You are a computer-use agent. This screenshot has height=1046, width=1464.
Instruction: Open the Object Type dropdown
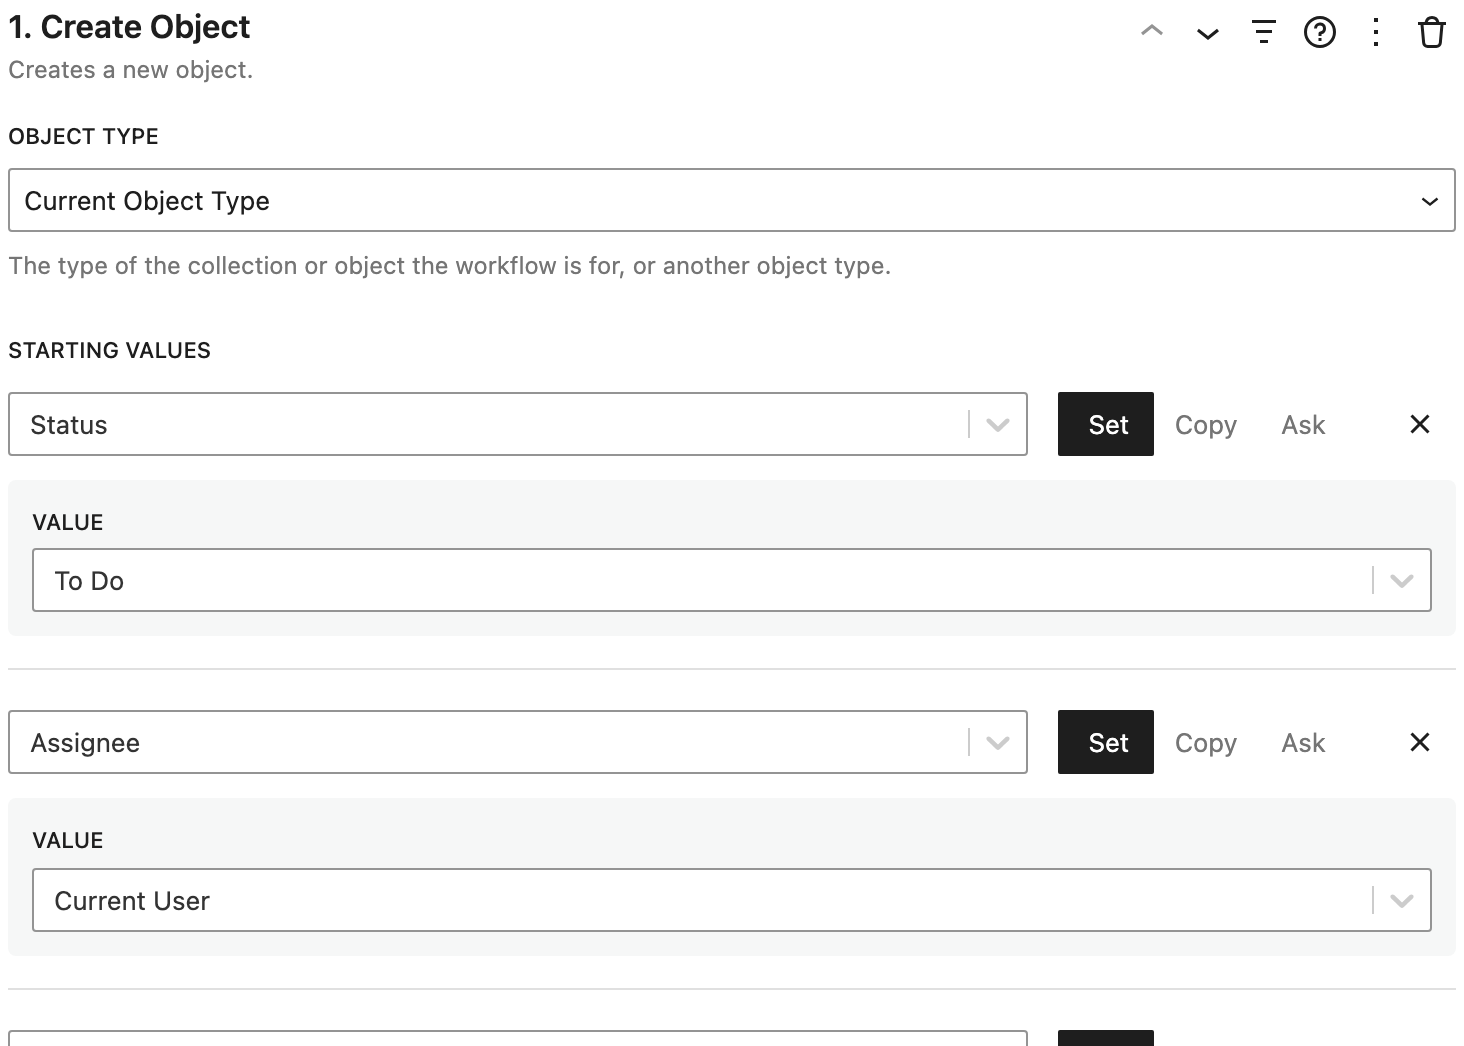click(732, 200)
